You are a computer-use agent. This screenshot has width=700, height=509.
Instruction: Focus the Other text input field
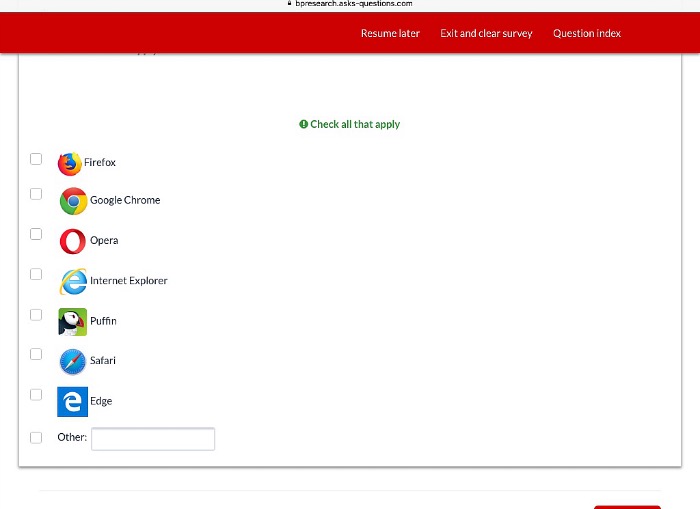pos(153,439)
